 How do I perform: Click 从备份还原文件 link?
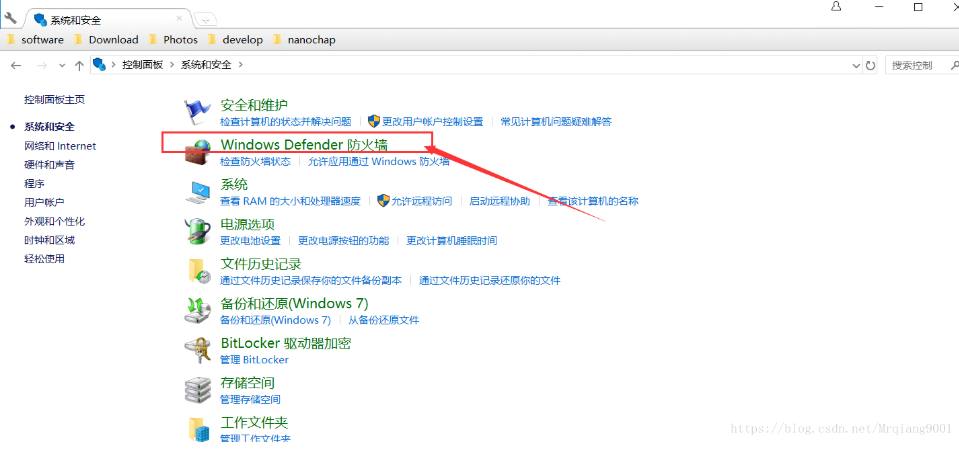click(383, 320)
